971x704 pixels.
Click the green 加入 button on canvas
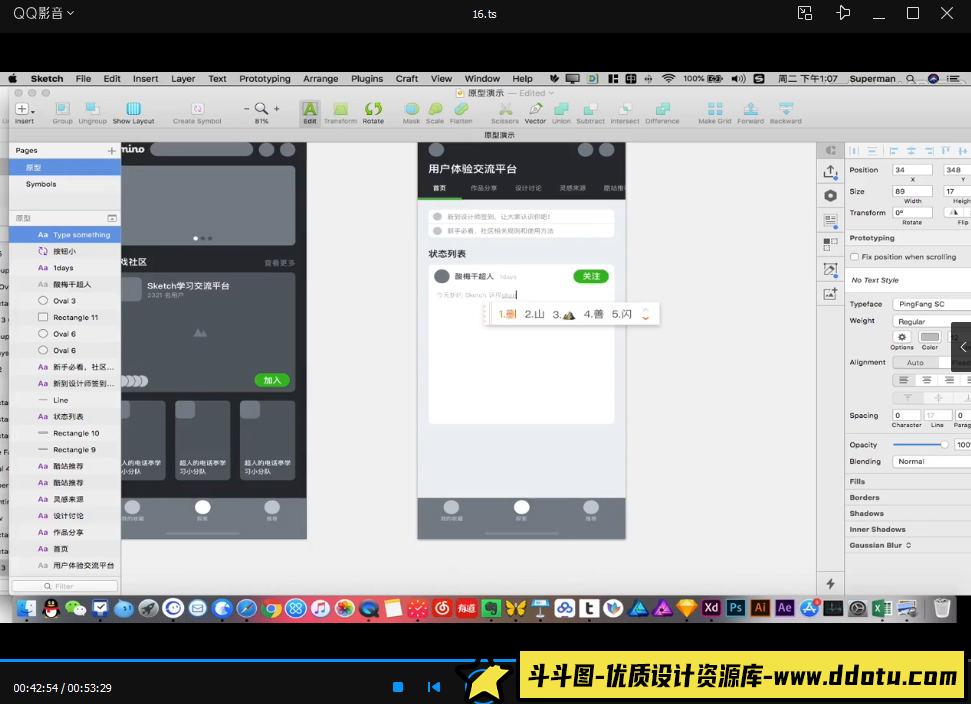click(x=272, y=380)
